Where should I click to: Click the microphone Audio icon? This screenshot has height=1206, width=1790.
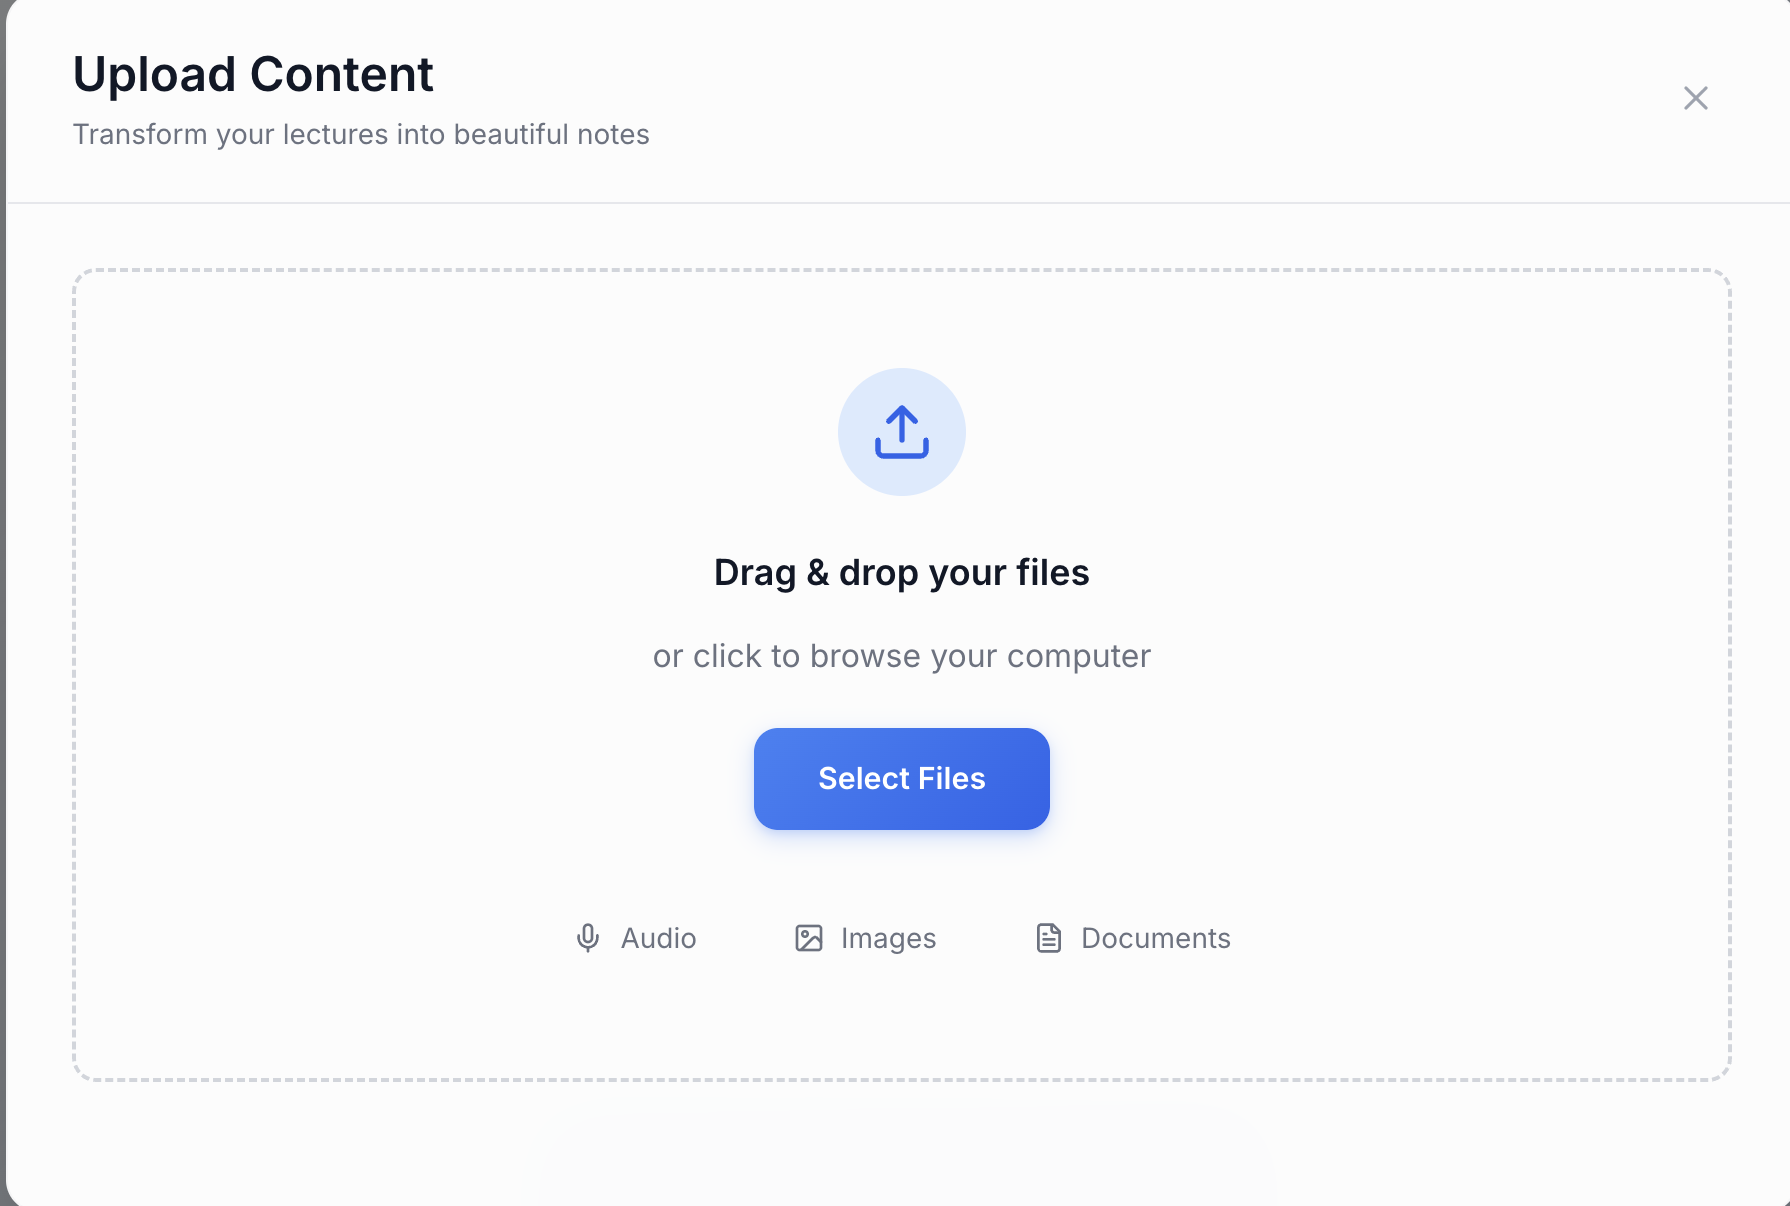point(588,938)
